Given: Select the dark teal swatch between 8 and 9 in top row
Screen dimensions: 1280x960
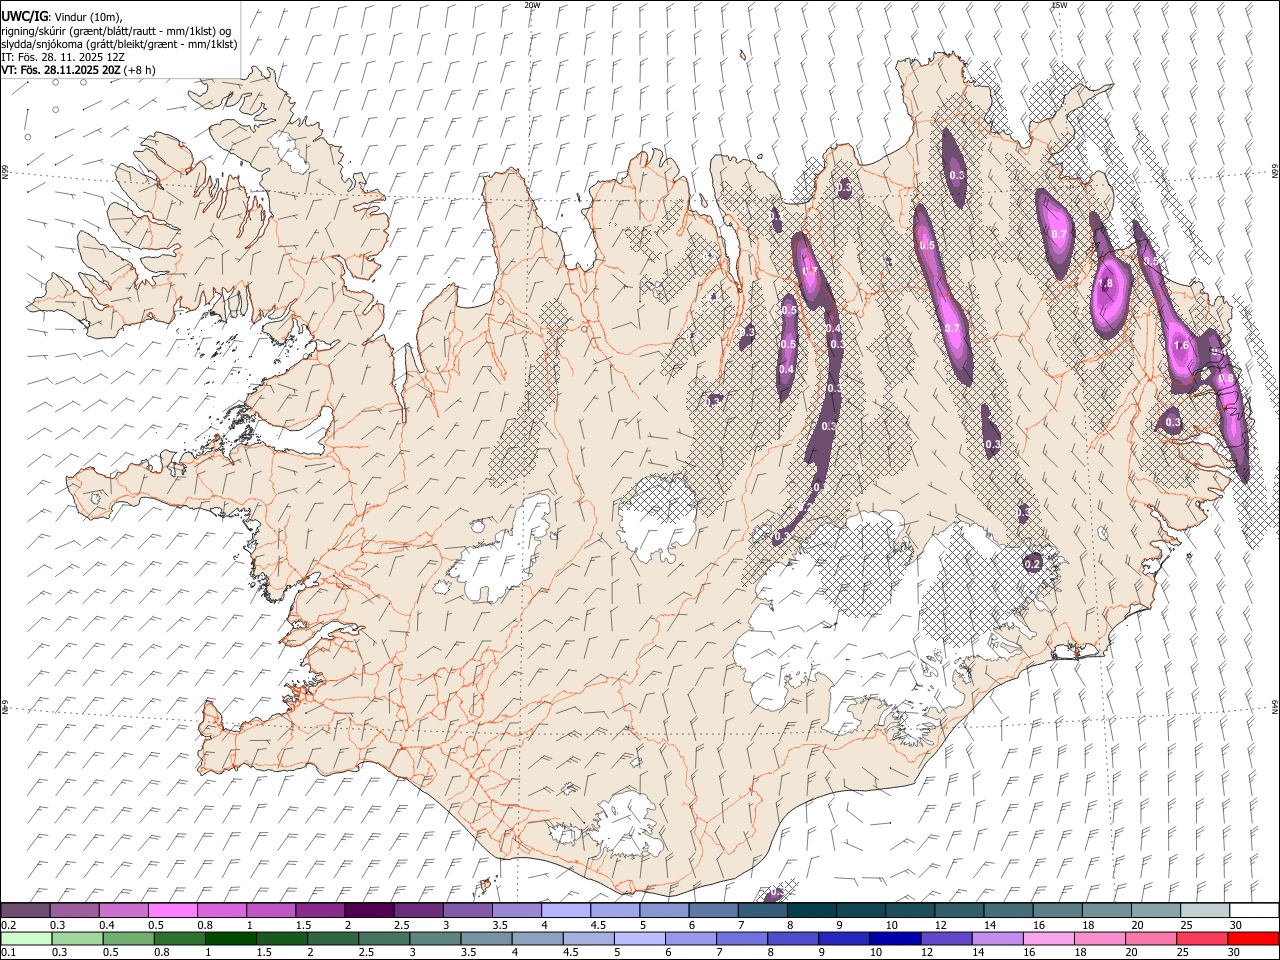Looking at the screenshot, I should (811, 910).
